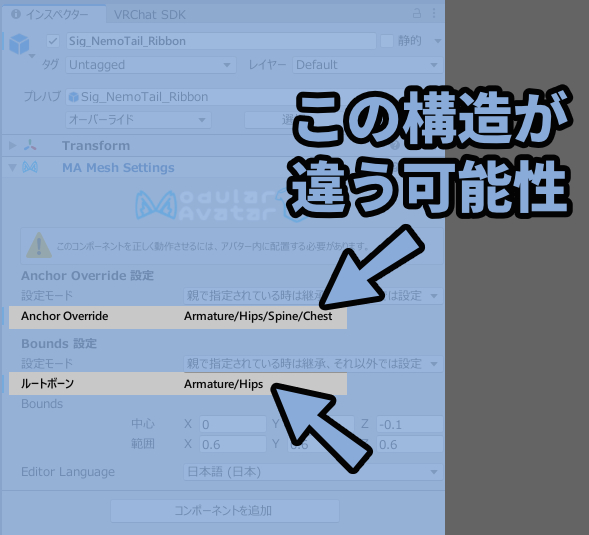Open the オーバーライド overrides dropdown
The height and width of the screenshot is (535, 589).
[138, 120]
